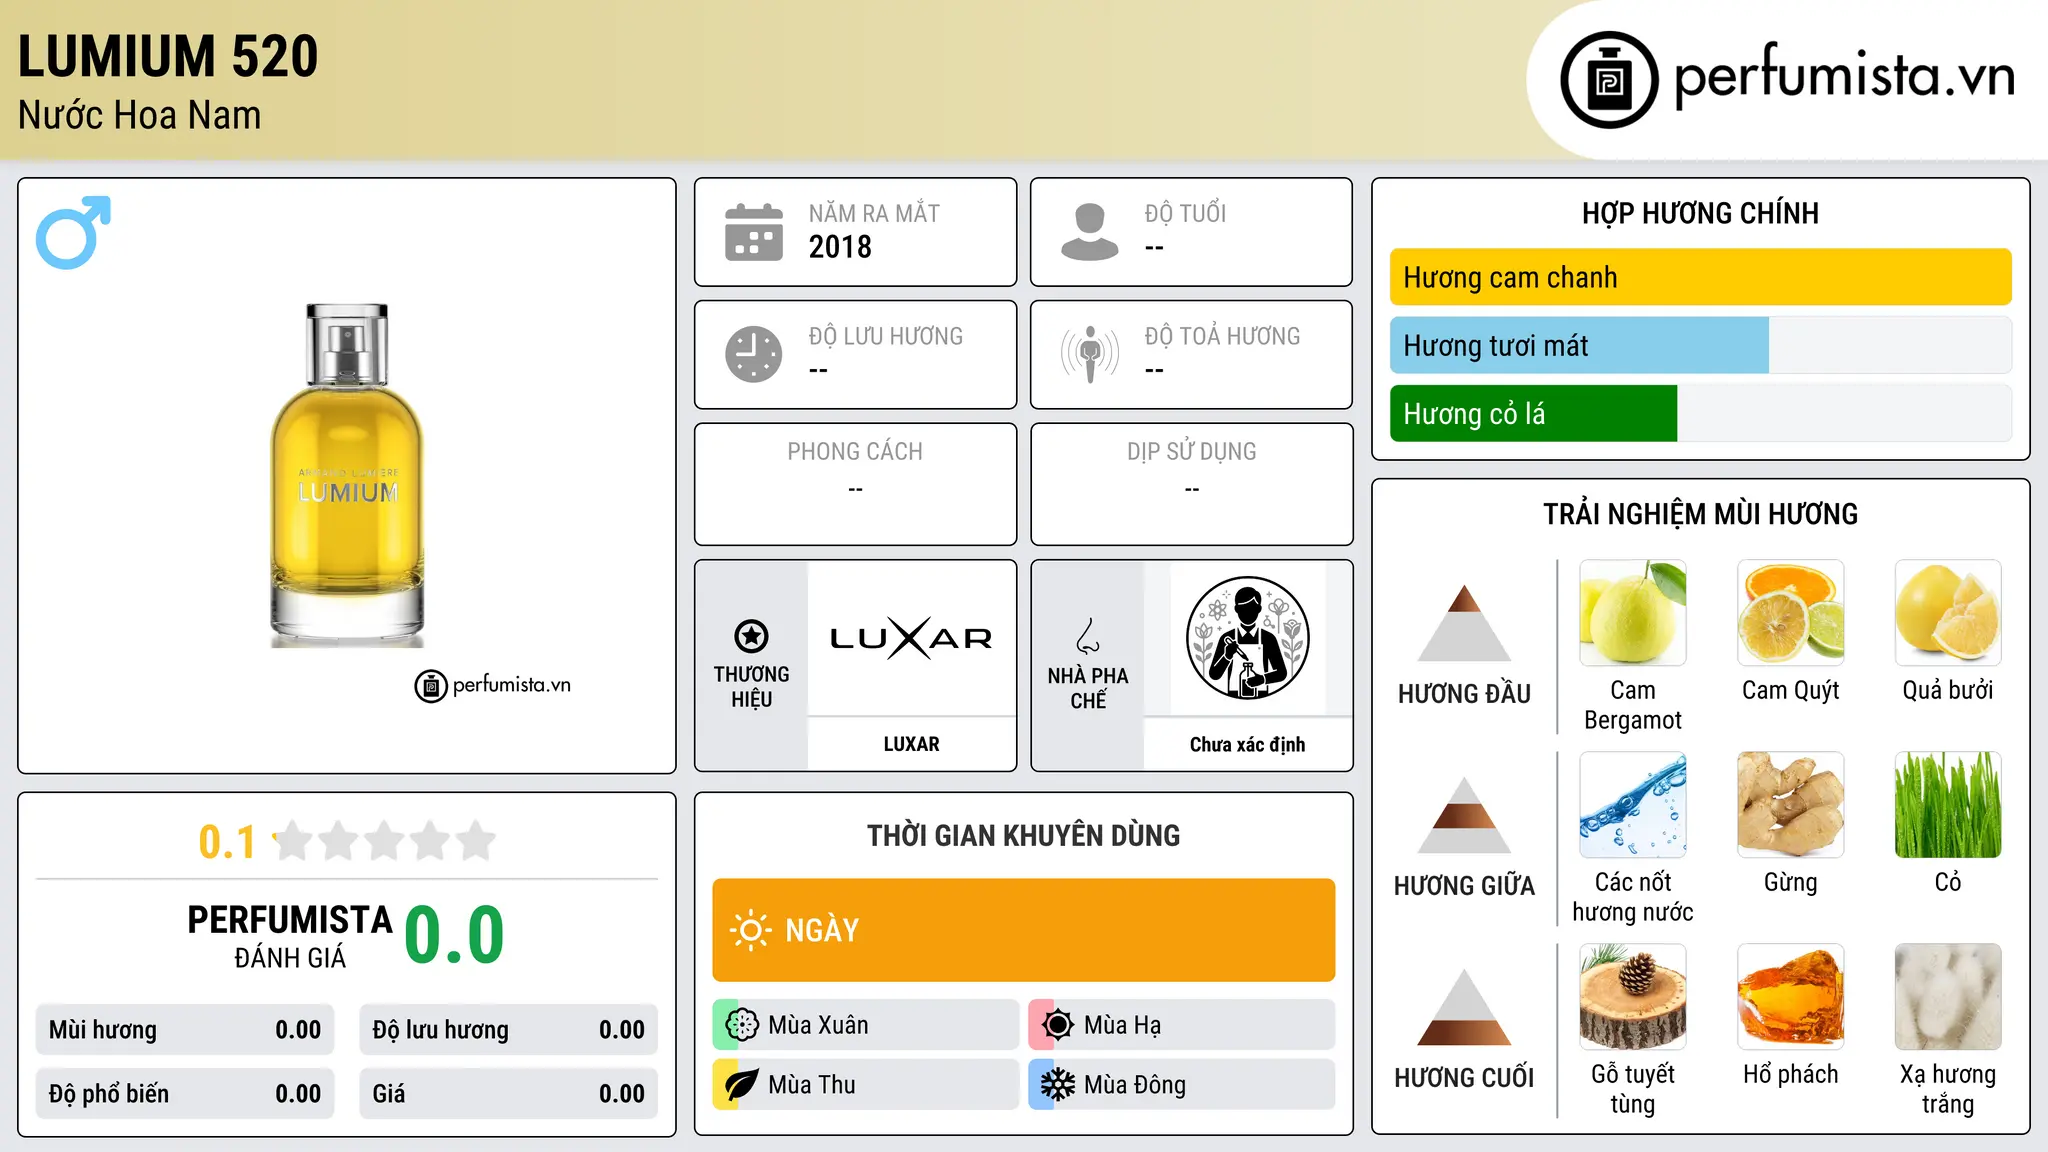Open the Cam Bergamot note image

1632,613
